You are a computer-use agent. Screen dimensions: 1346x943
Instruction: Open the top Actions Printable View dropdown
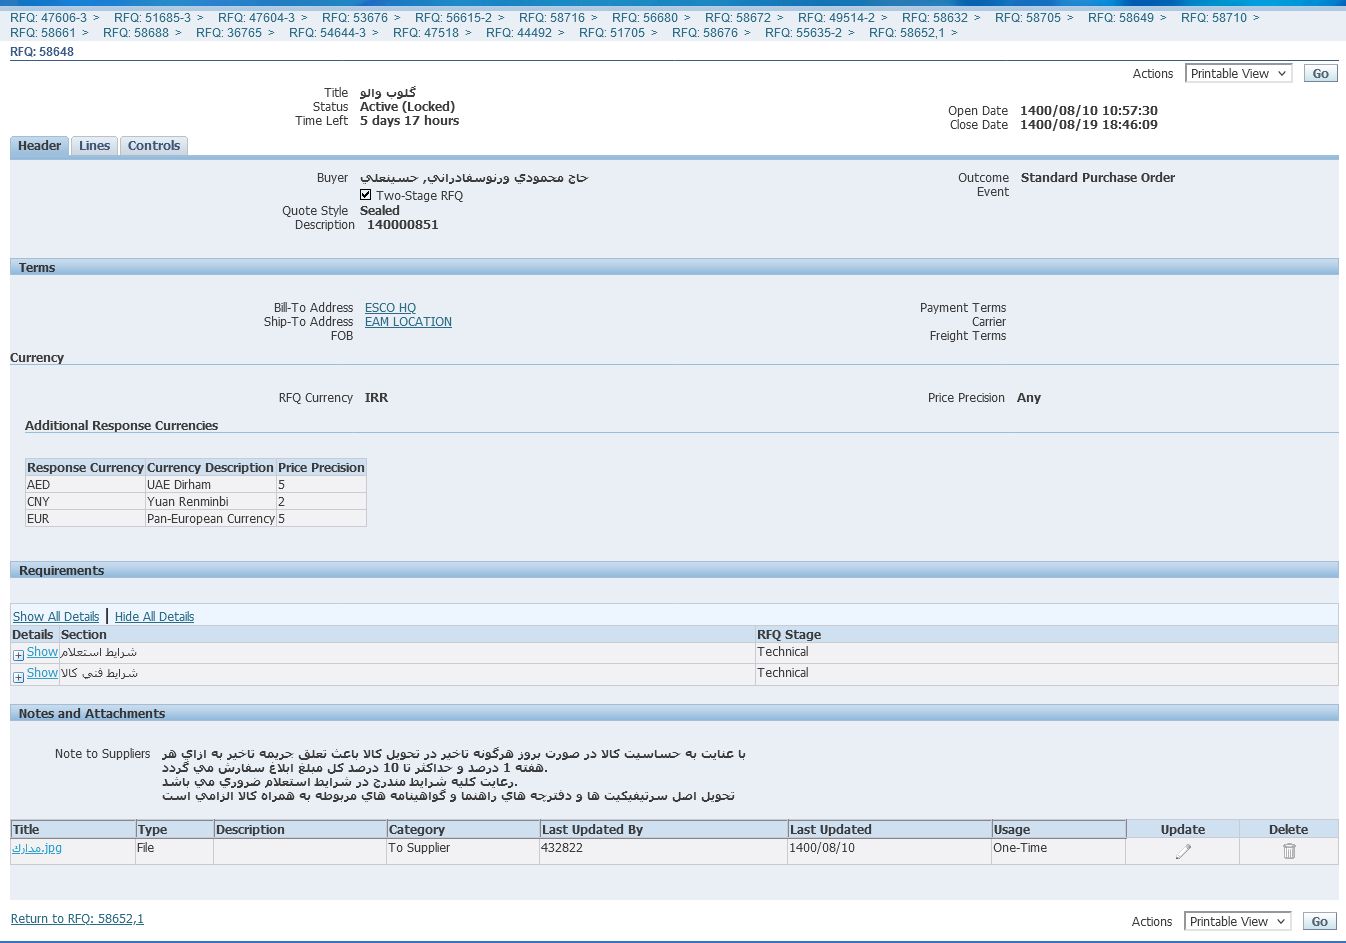tap(1239, 74)
